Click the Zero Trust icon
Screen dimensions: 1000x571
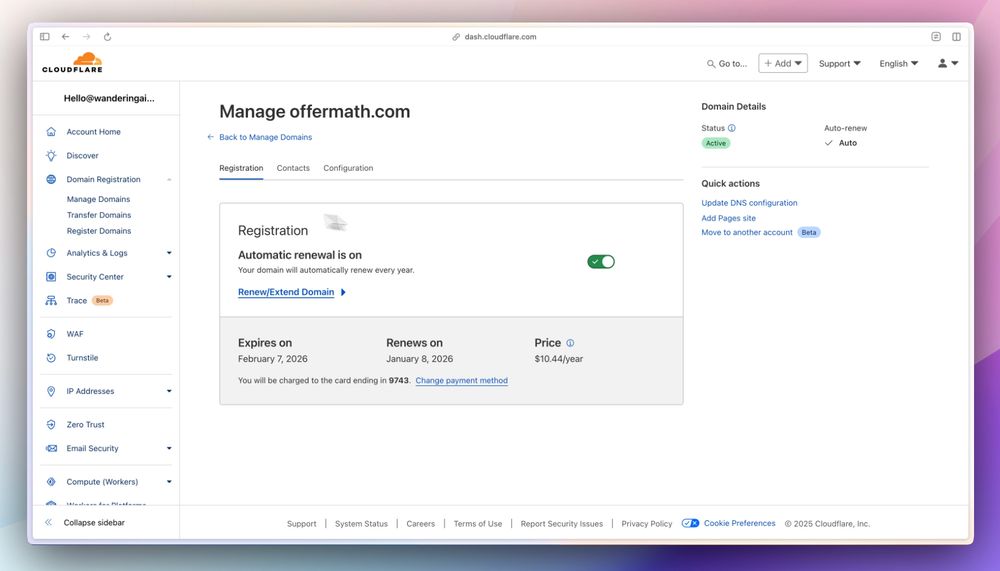(x=51, y=424)
